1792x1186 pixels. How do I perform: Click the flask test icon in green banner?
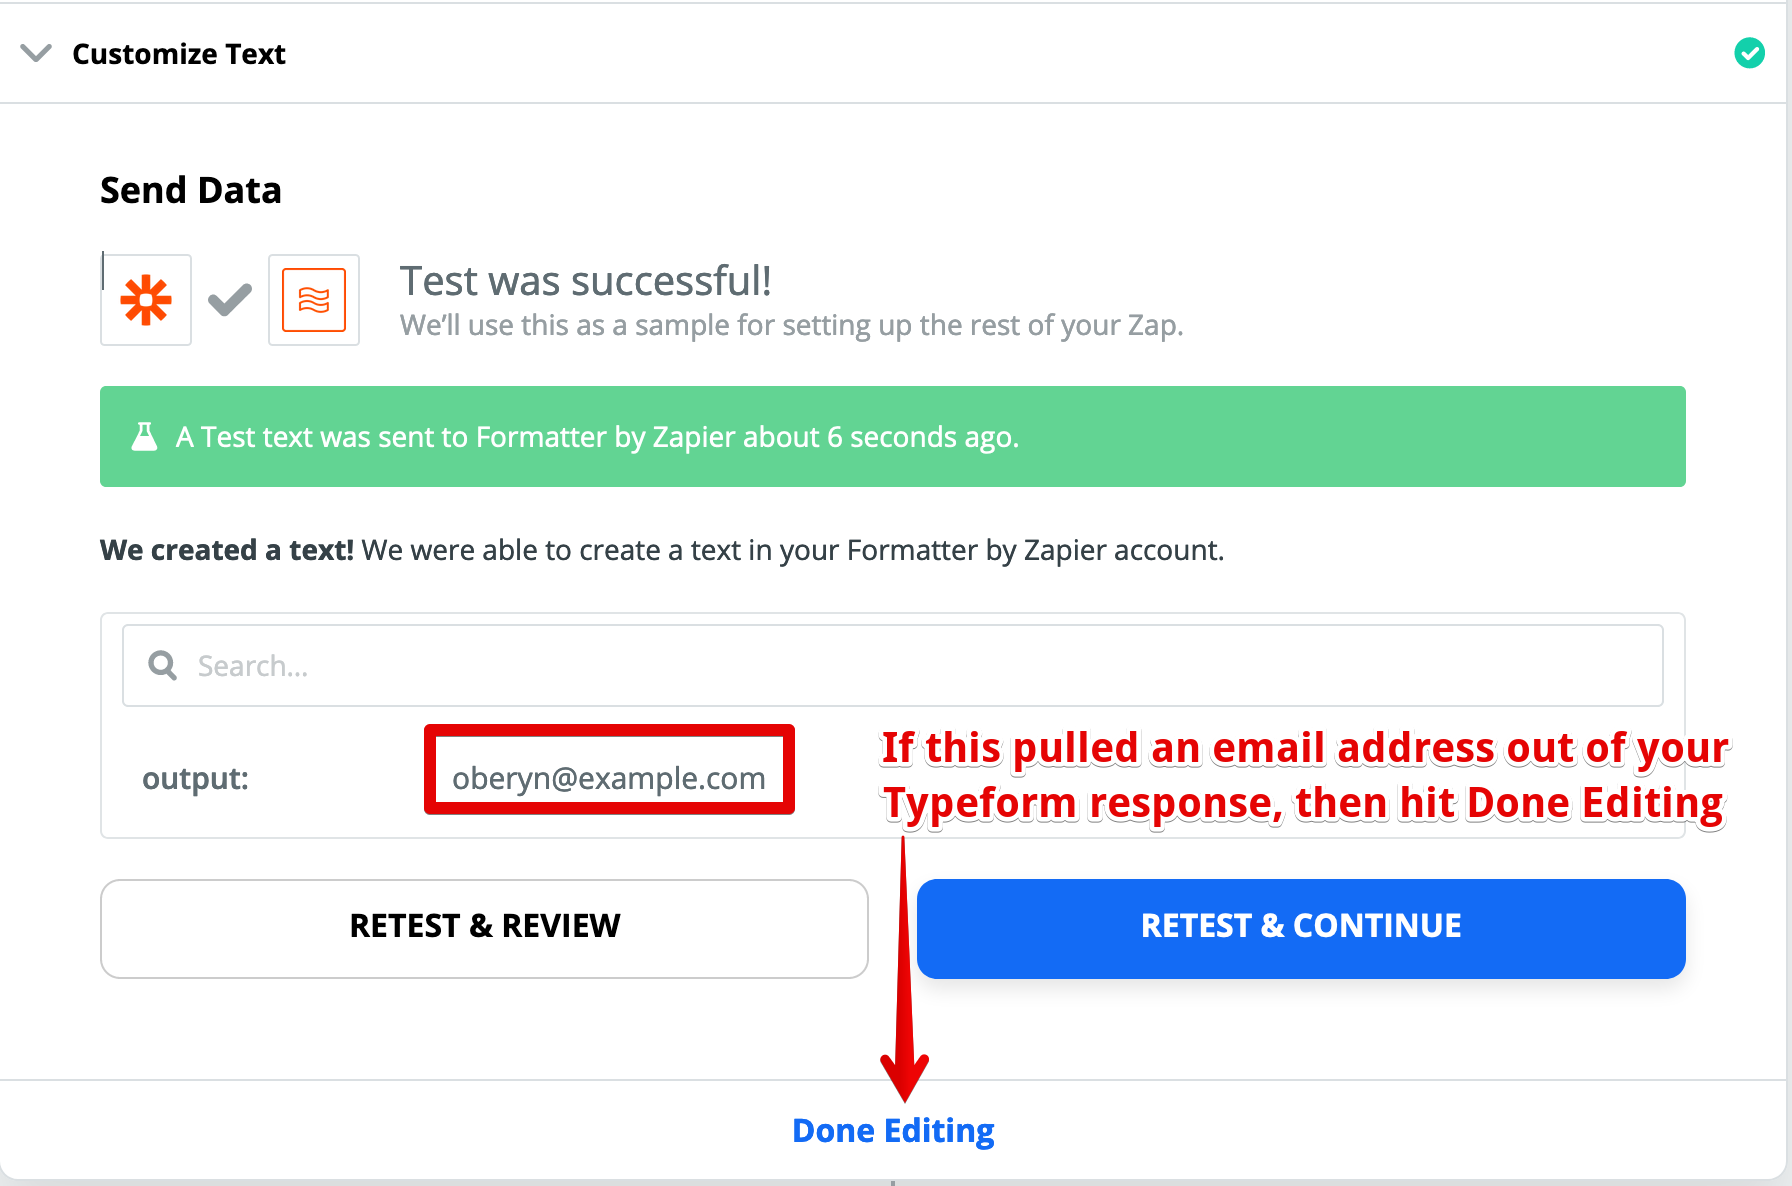coord(145,437)
